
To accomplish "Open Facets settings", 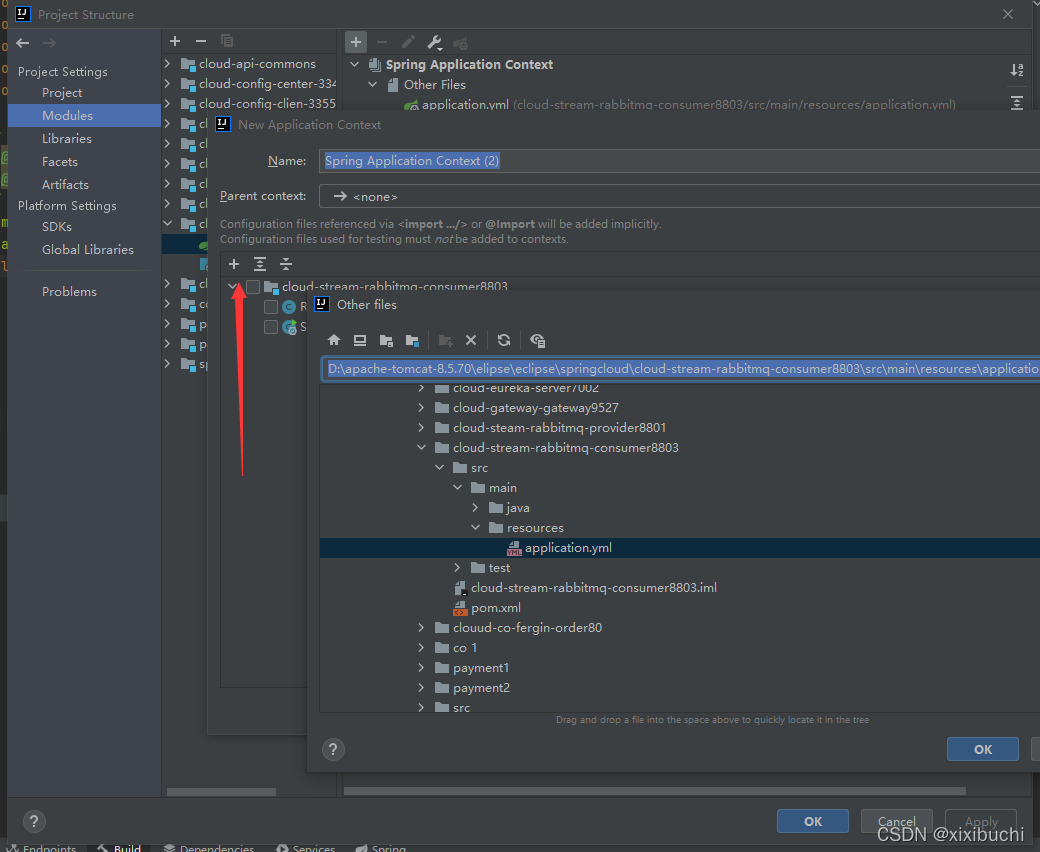I will pos(60,162).
